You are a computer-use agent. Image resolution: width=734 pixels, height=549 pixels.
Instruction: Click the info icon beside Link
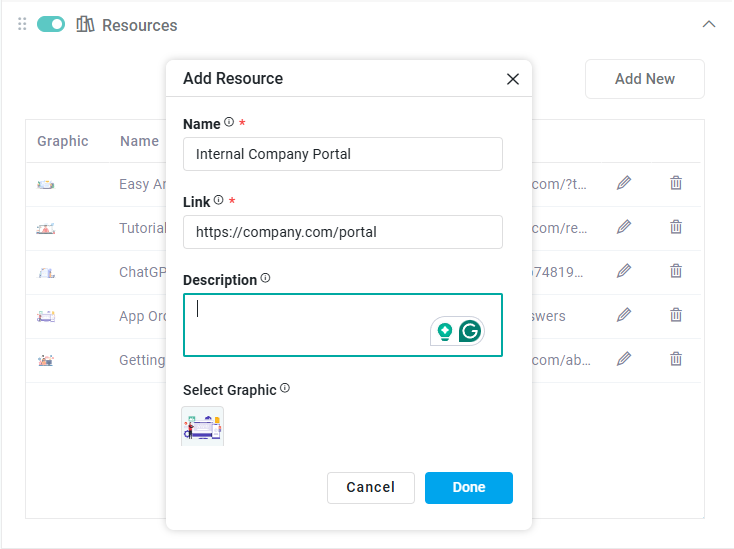click(219, 201)
